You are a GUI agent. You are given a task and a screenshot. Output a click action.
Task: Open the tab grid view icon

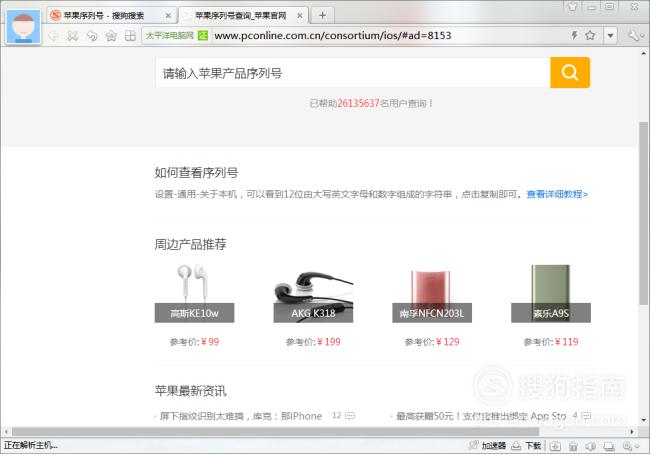coord(130,36)
